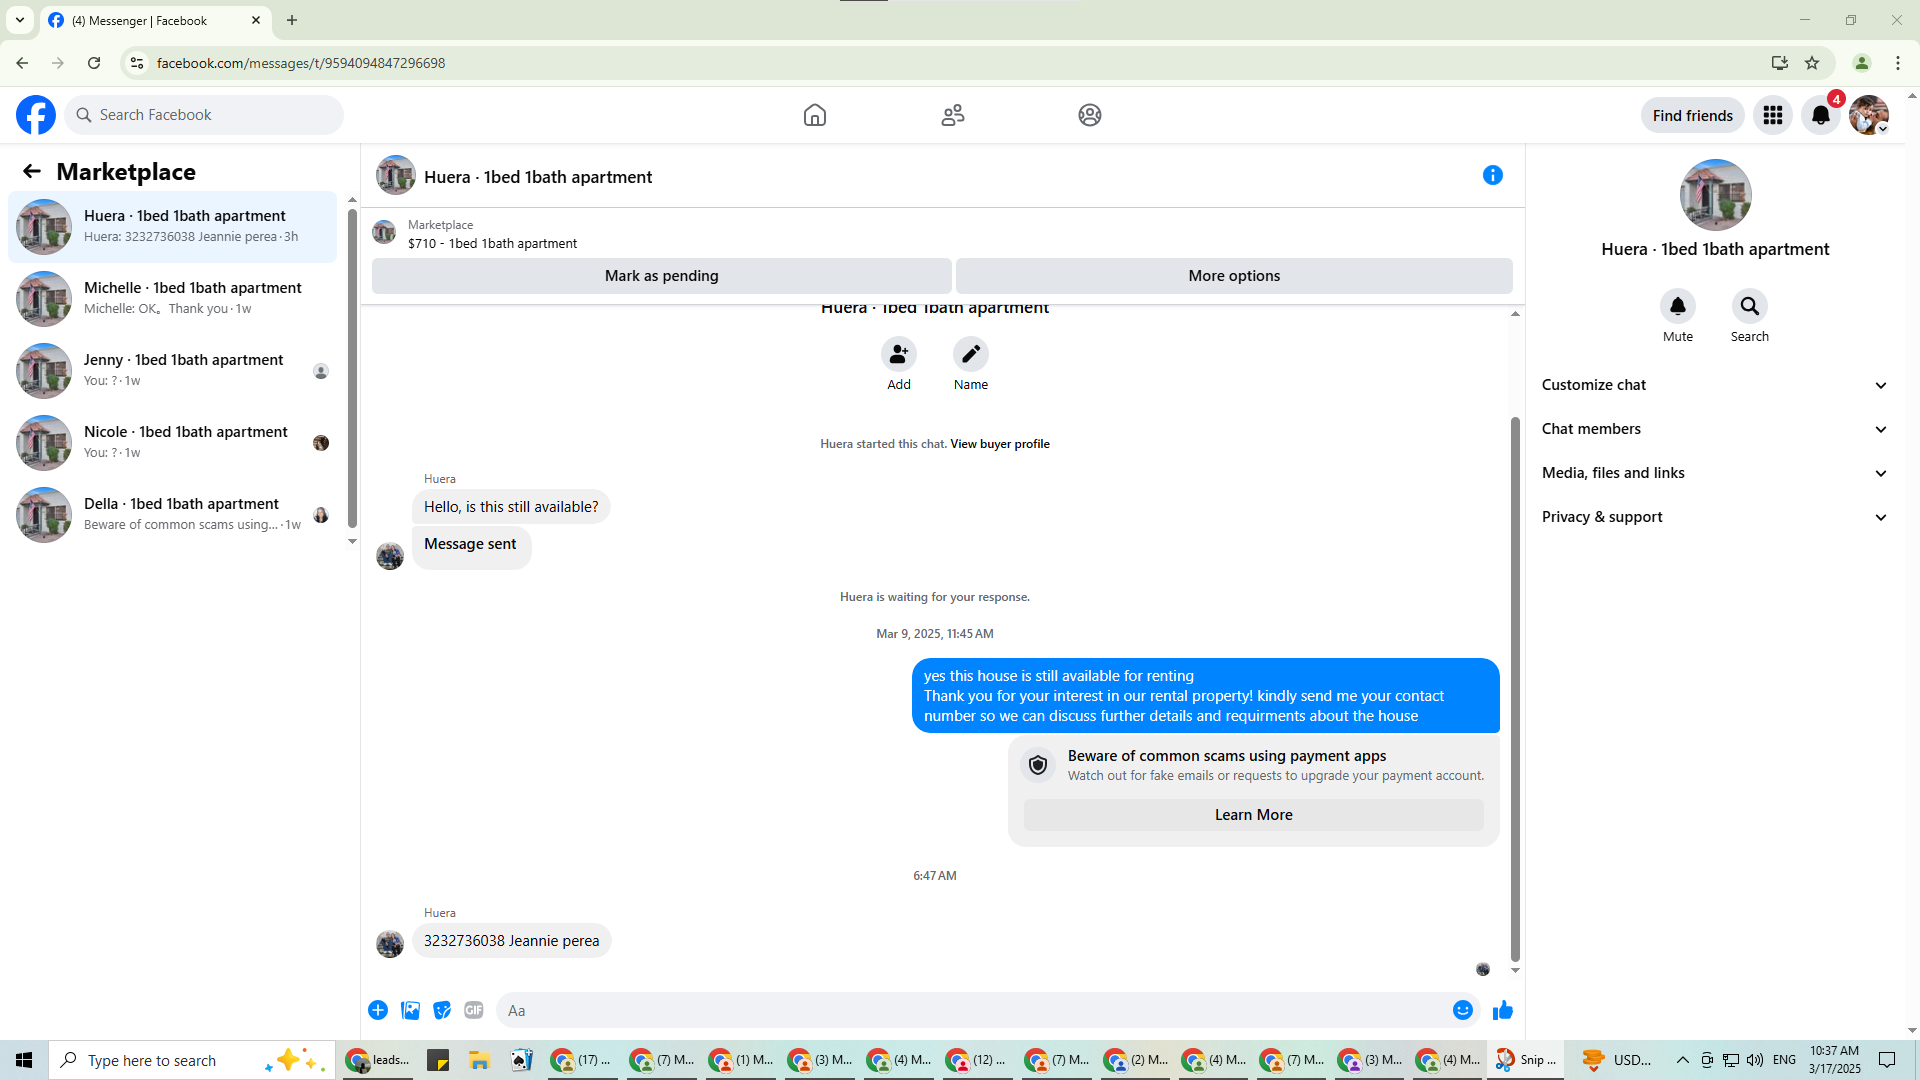The height and width of the screenshot is (1080, 1920).
Task: Click Learn More on the scam warning
Action: pyautogui.click(x=1253, y=815)
